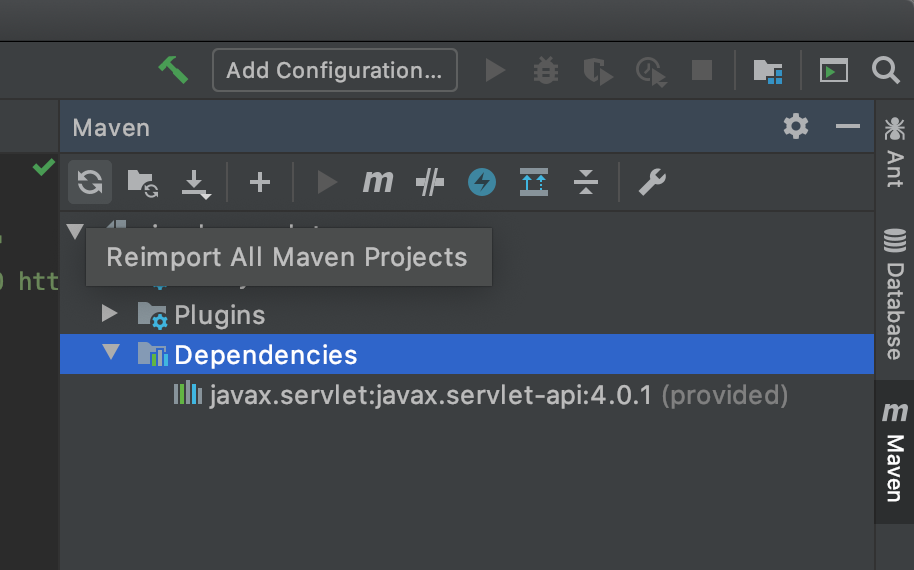Viewport: 914px width, 570px height.
Task: Toggle Skip Tests Mode lightning icon
Action: (482, 182)
